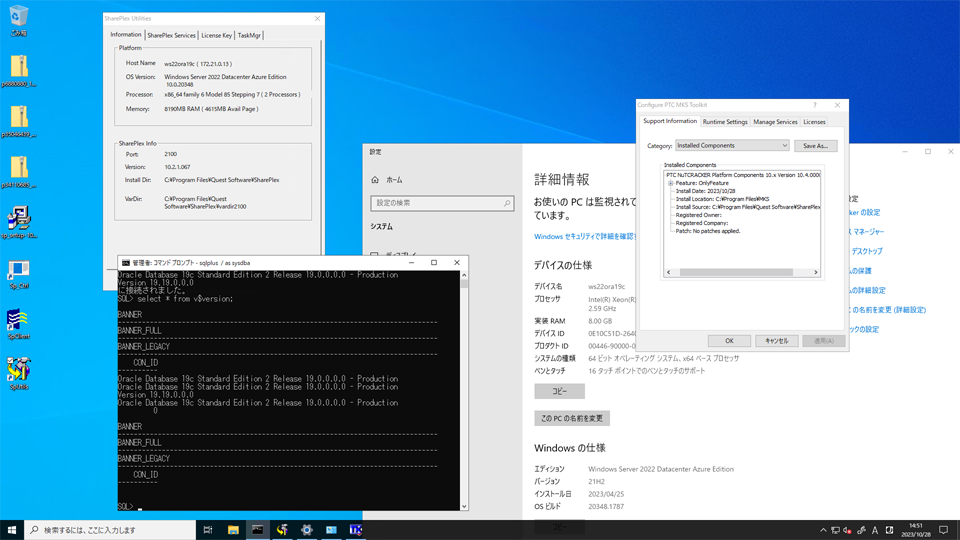Select the third zip archive desktop icon
Screen dimensions: 960x540
click(x=19, y=172)
